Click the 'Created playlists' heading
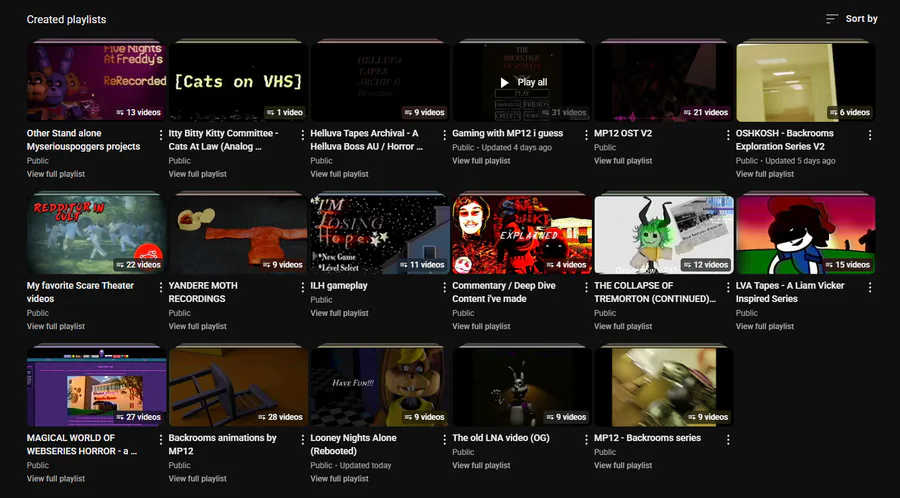900x498 pixels. (x=67, y=20)
